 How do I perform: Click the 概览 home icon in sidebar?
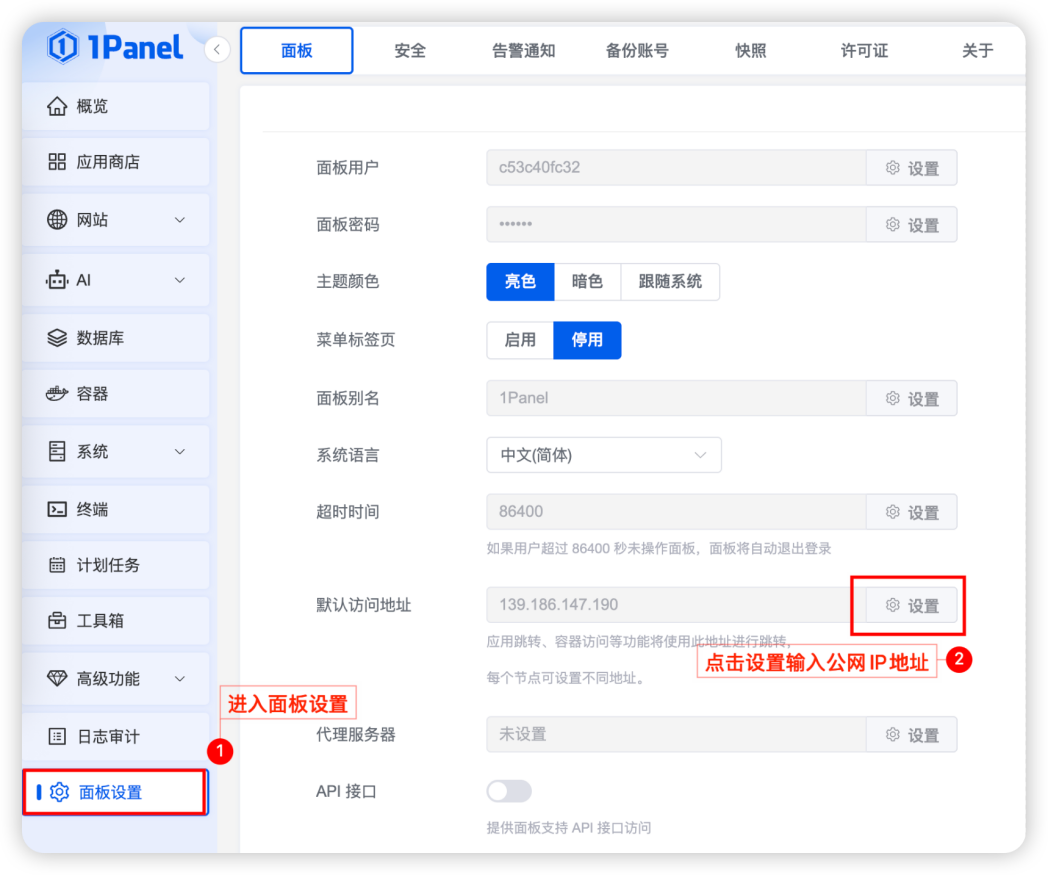coord(57,106)
